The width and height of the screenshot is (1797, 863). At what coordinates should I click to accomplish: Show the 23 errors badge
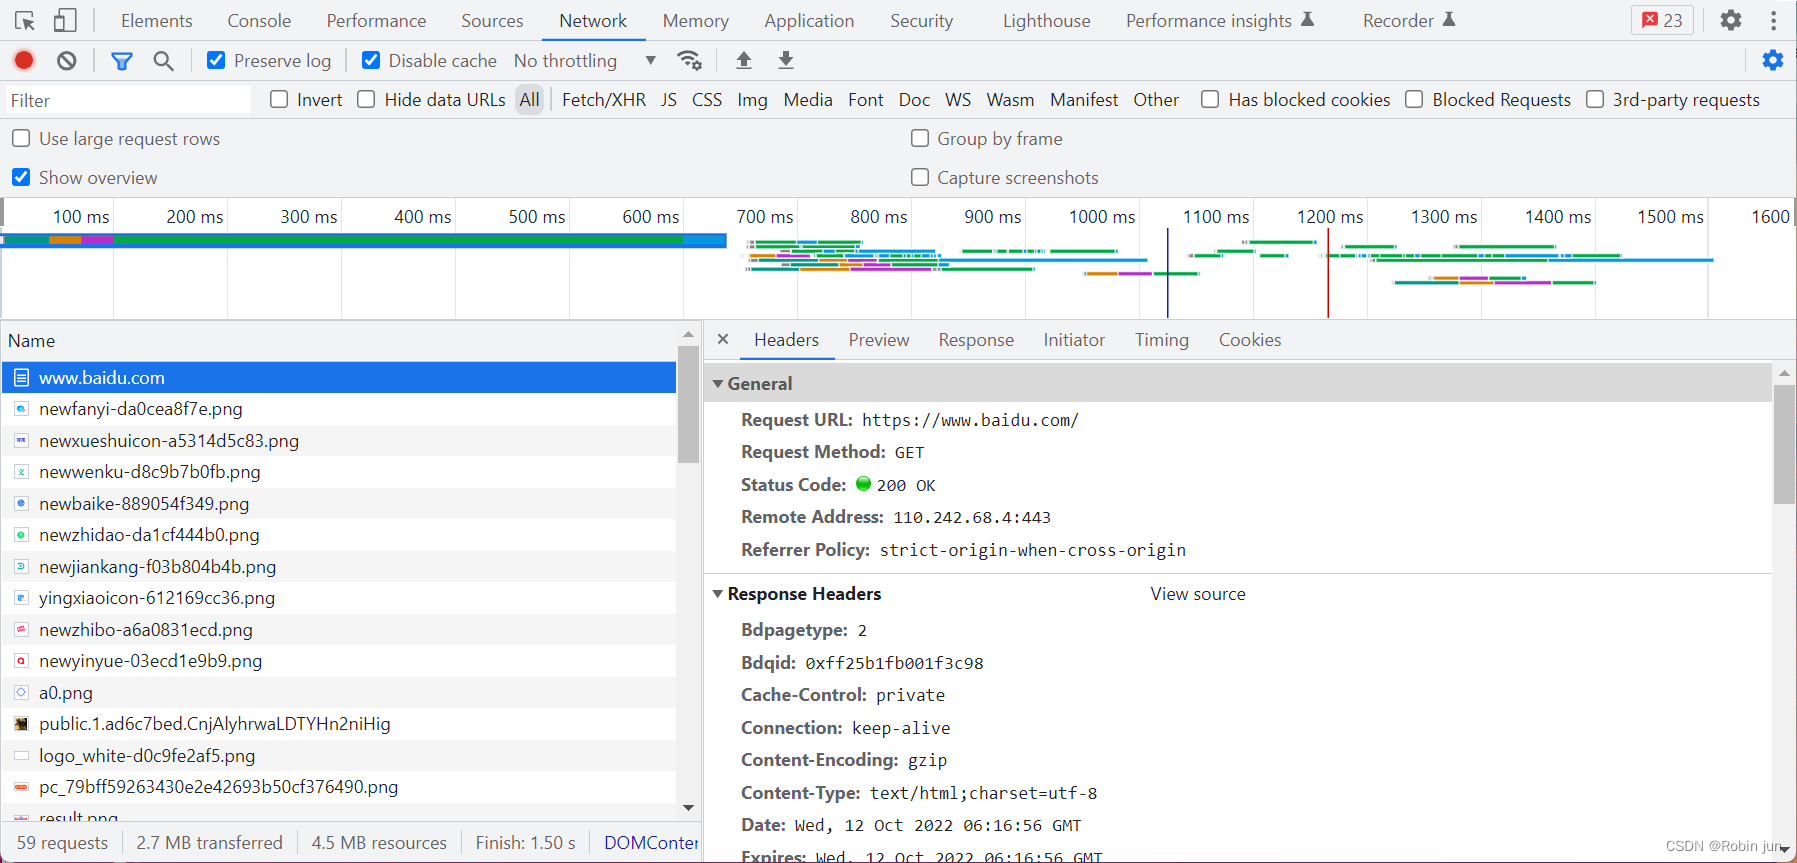[1662, 20]
